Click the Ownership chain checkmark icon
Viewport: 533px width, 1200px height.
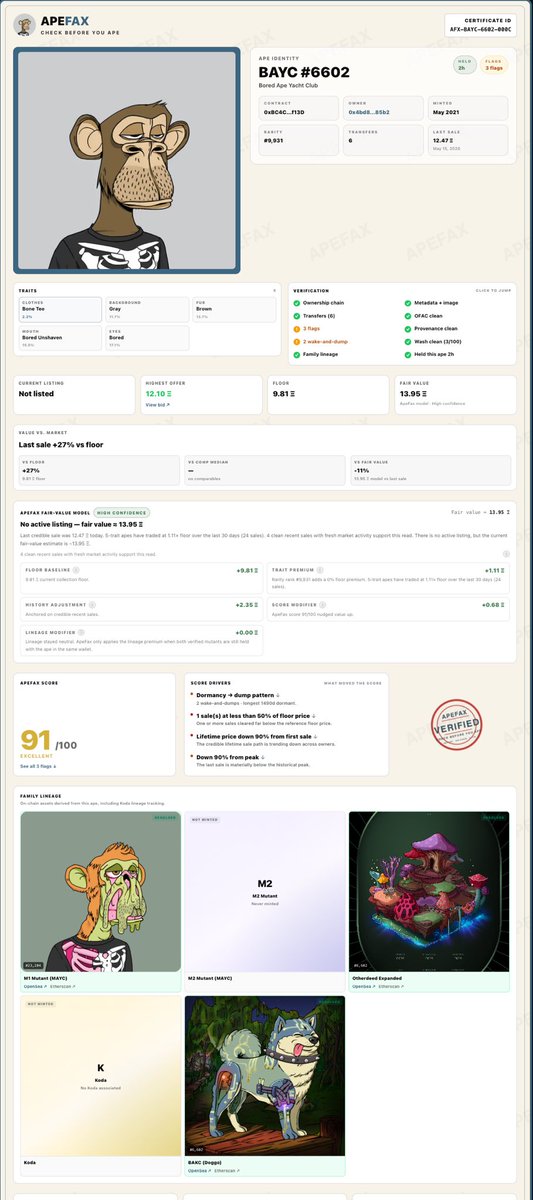pyautogui.click(x=296, y=302)
